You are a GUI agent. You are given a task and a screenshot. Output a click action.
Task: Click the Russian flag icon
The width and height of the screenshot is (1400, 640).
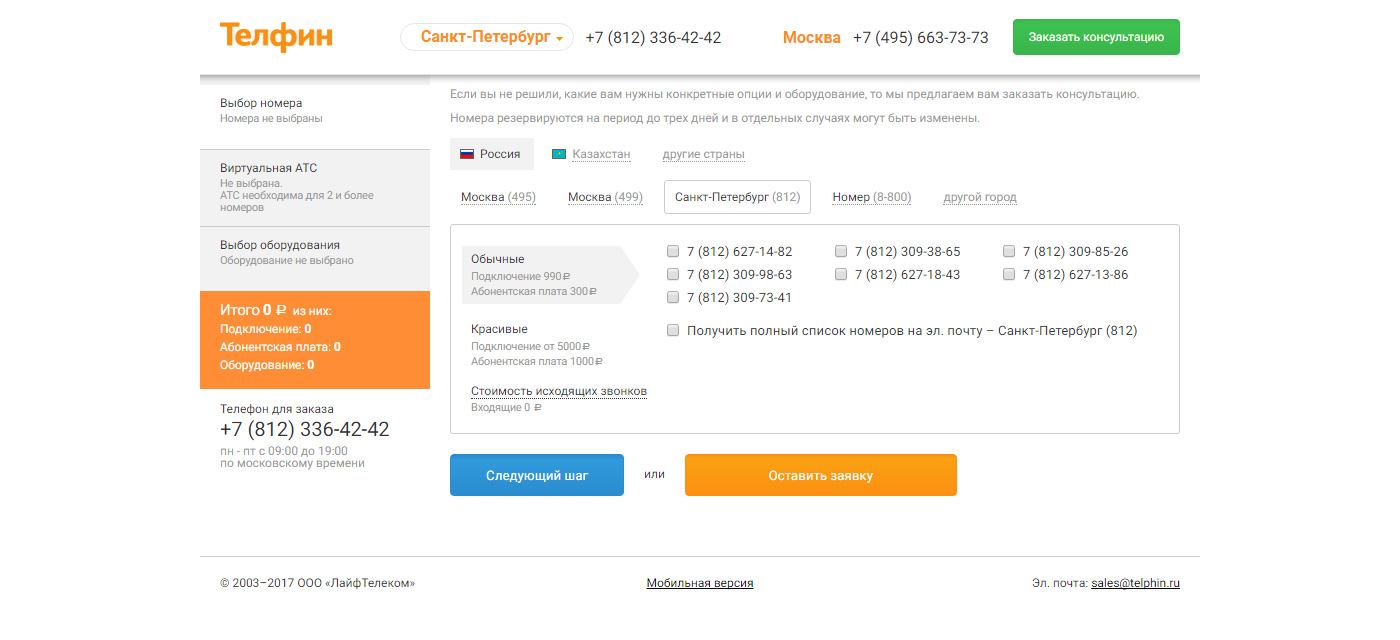(466, 154)
